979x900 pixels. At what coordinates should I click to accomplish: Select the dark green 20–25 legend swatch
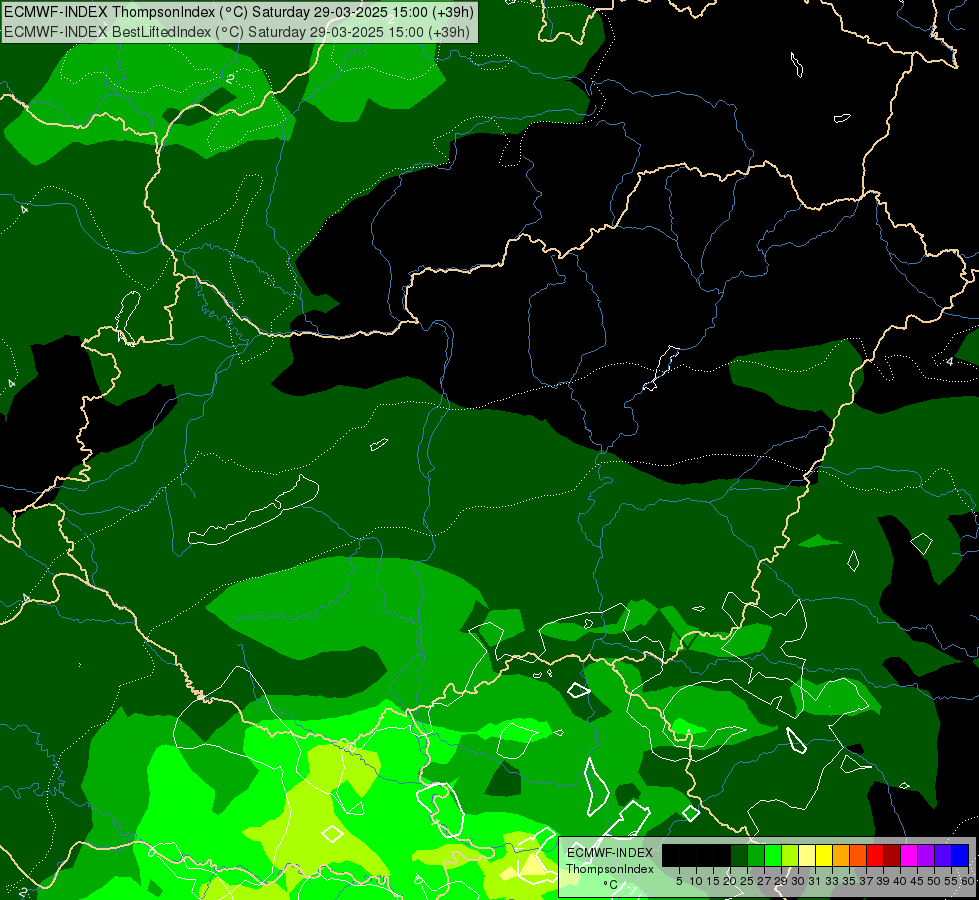click(x=739, y=855)
